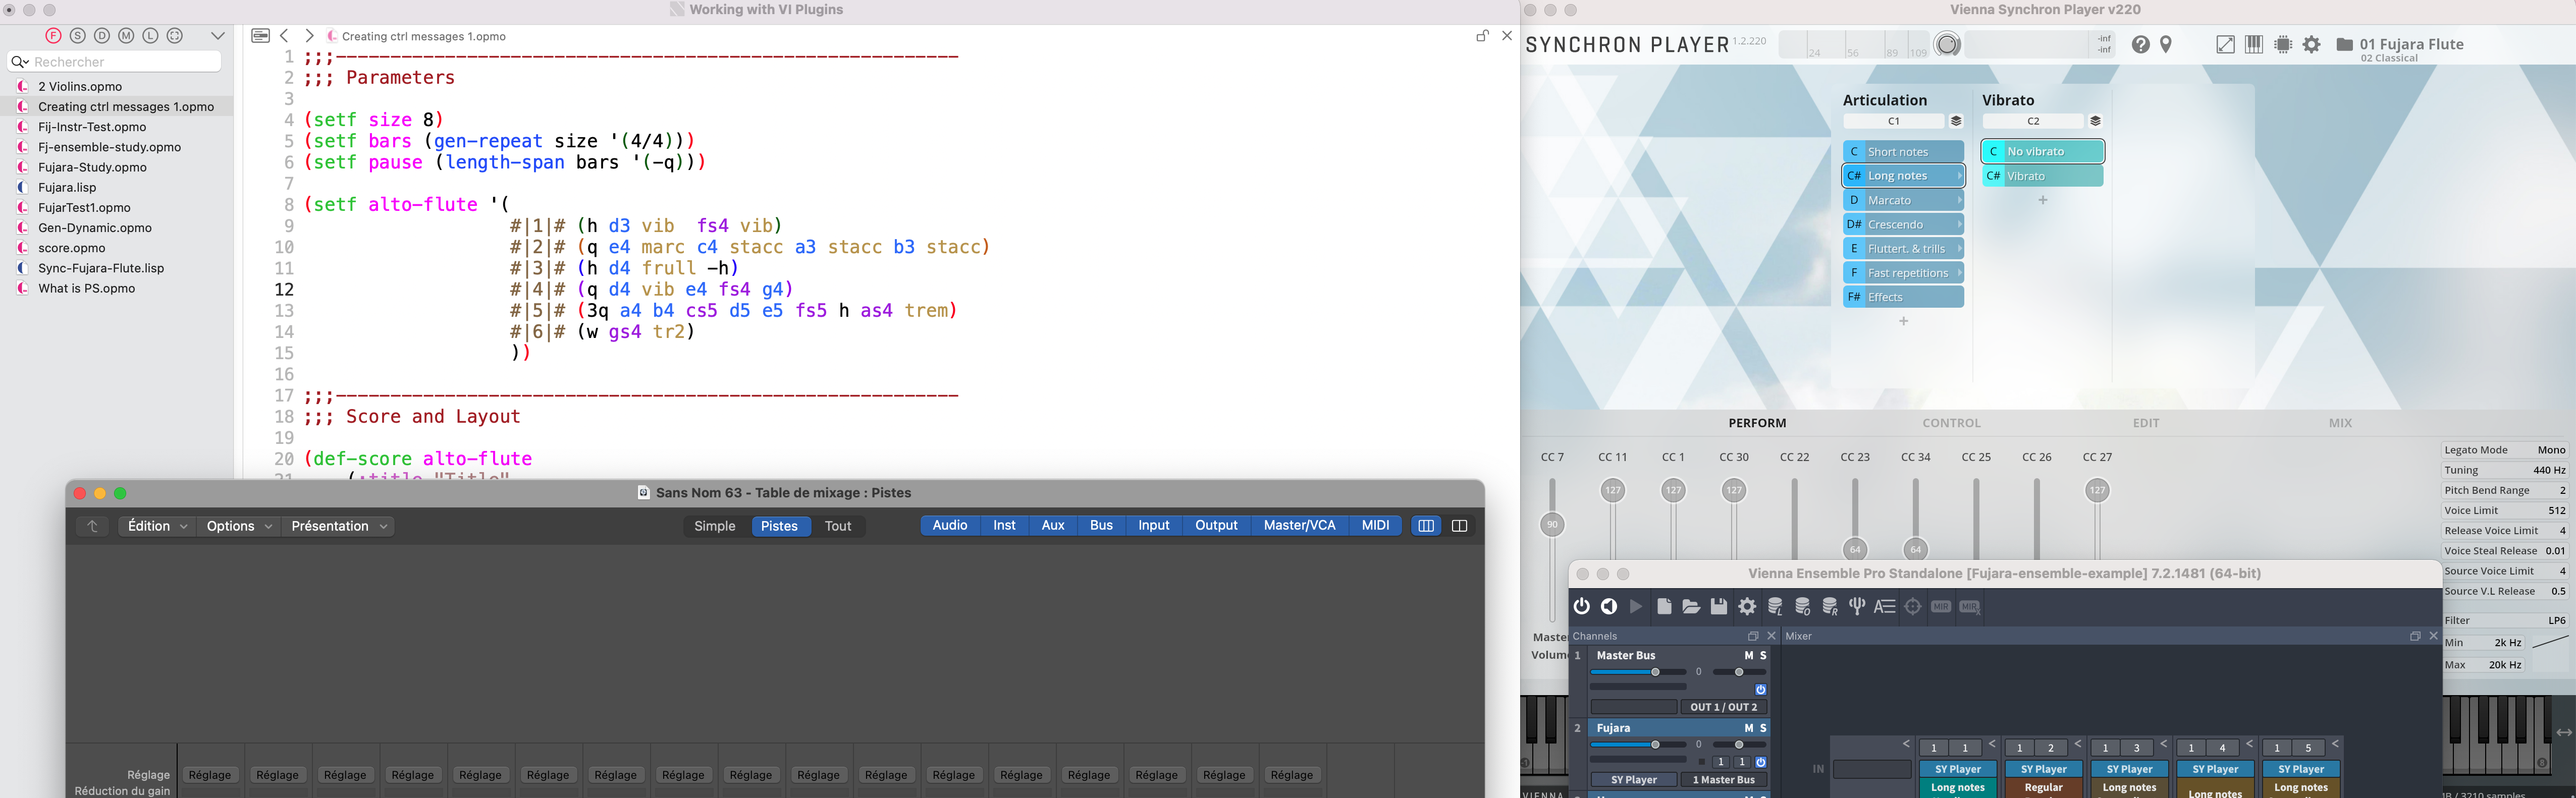Click the mixer up-arrow button
The height and width of the screenshot is (798, 2576).
[x=92, y=526]
